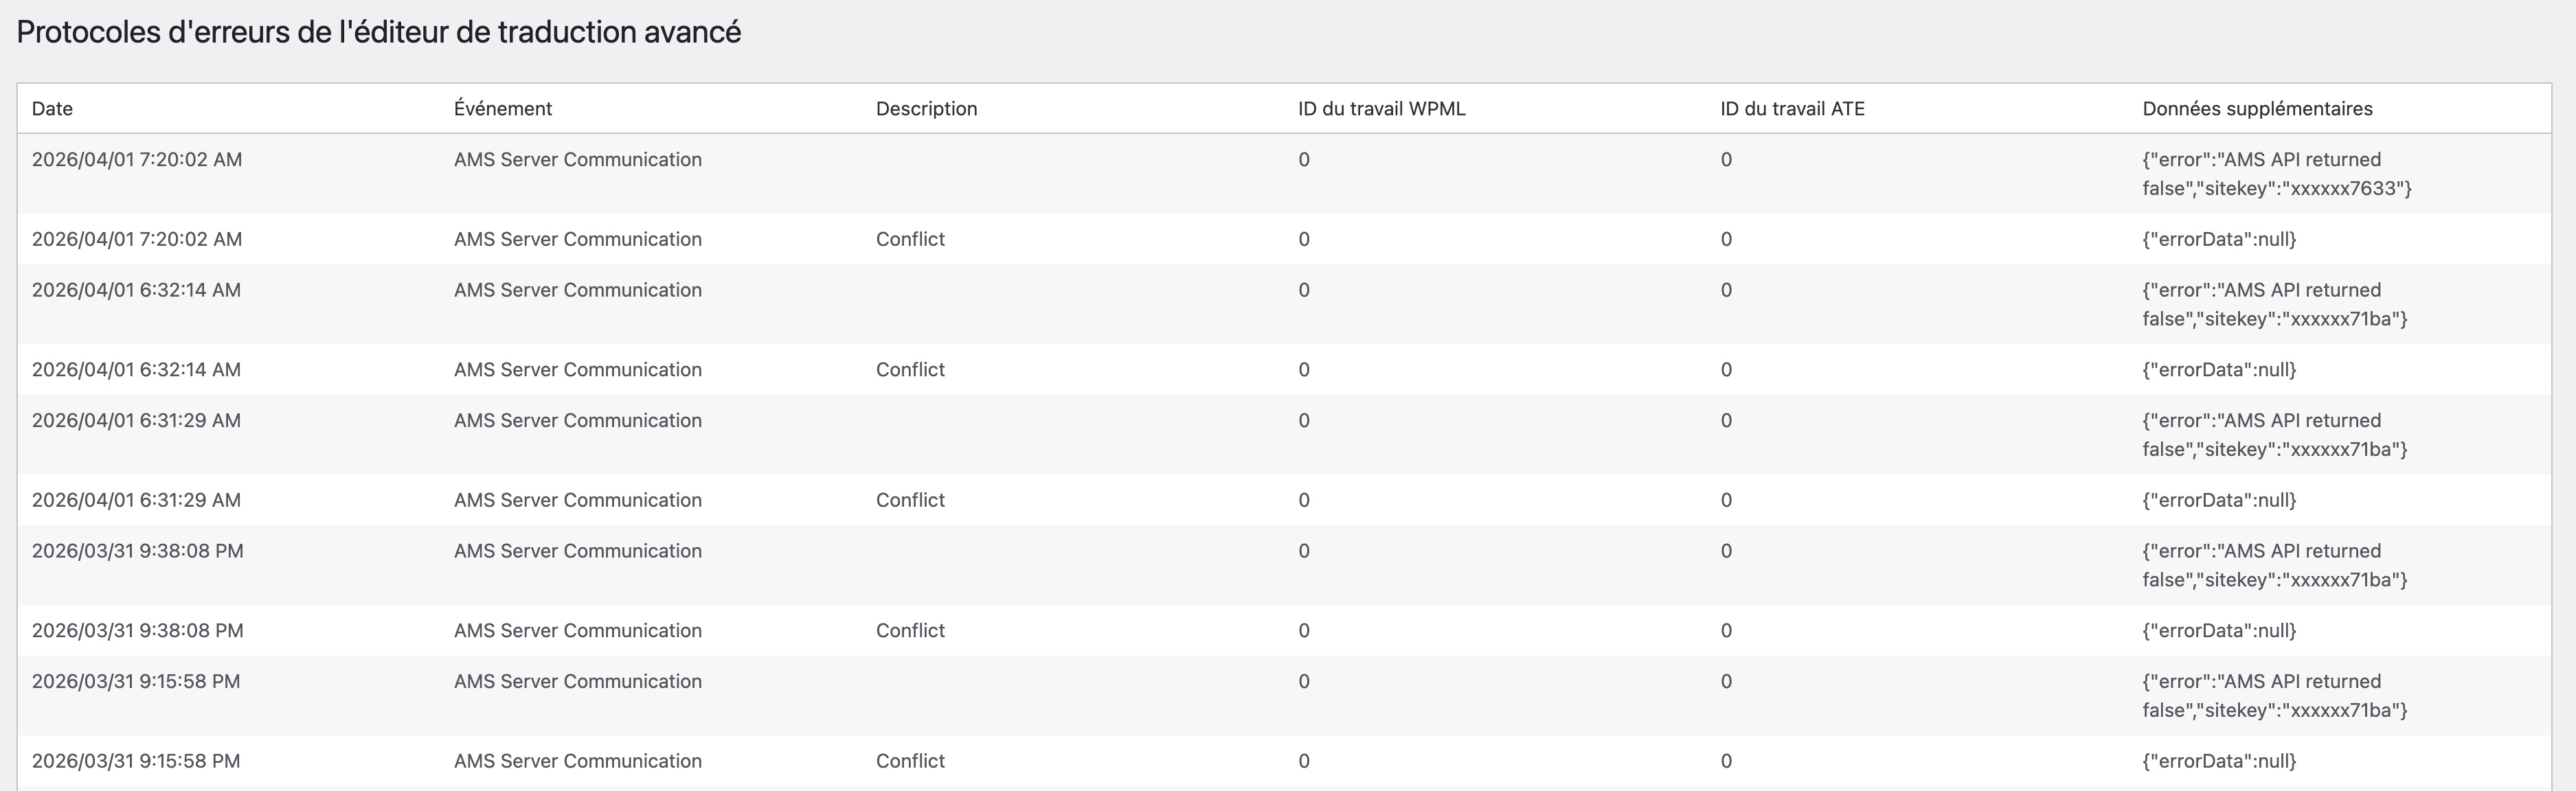Select the Description column header
This screenshot has height=791, width=2576.
[926, 109]
